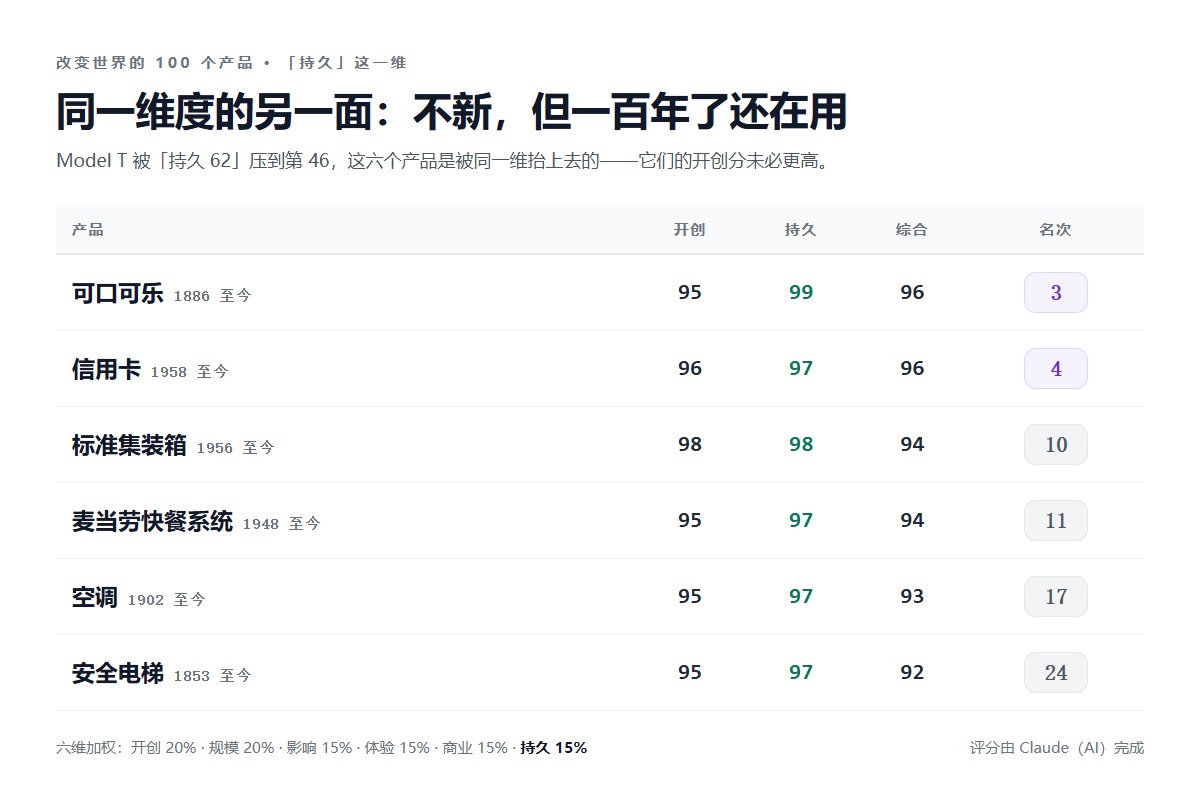
Task: Click 麦当劳快餐系统's 综合 score 94
Action: (912, 521)
